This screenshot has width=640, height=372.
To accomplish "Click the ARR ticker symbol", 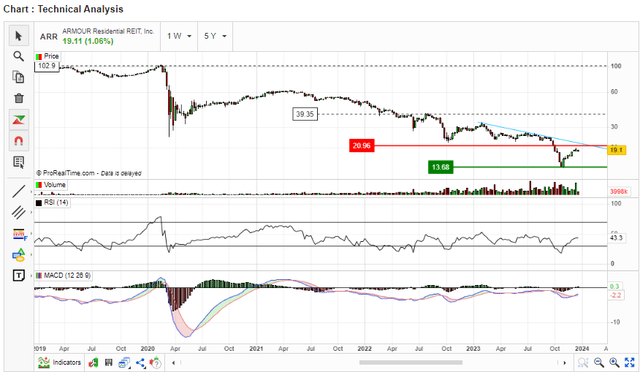I will coord(49,36).
